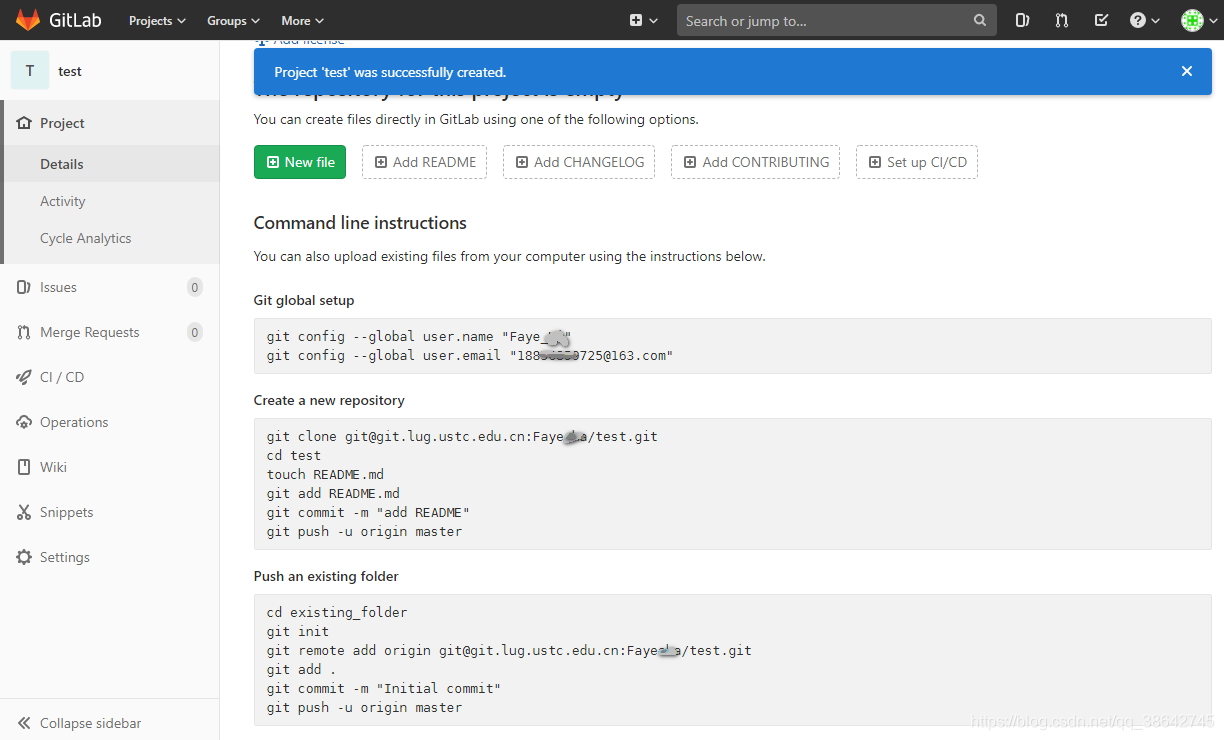Open the 'test' project name link
This screenshot has width=1224, height=740.
point(70,71)
